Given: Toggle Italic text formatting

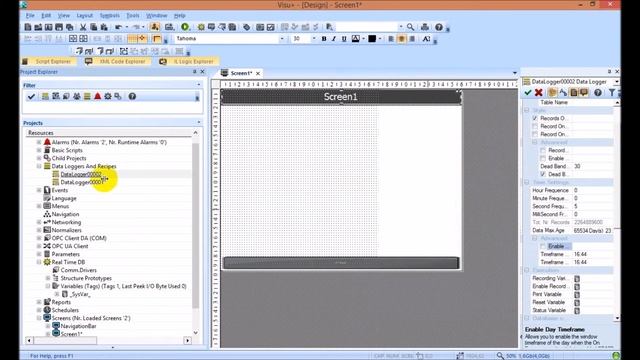Looking at the screenshot, I should click(334, 39).
